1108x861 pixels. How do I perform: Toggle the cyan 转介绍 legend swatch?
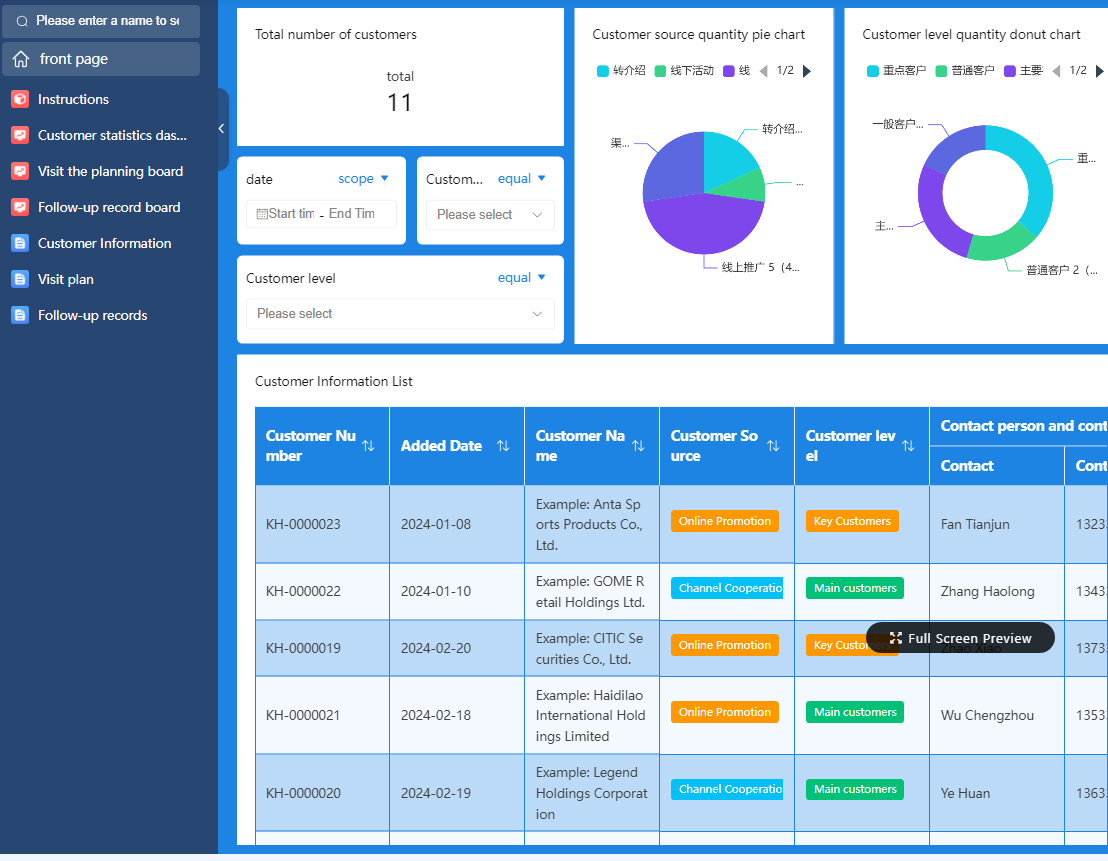pyautogui.click(x=603, y=71)
